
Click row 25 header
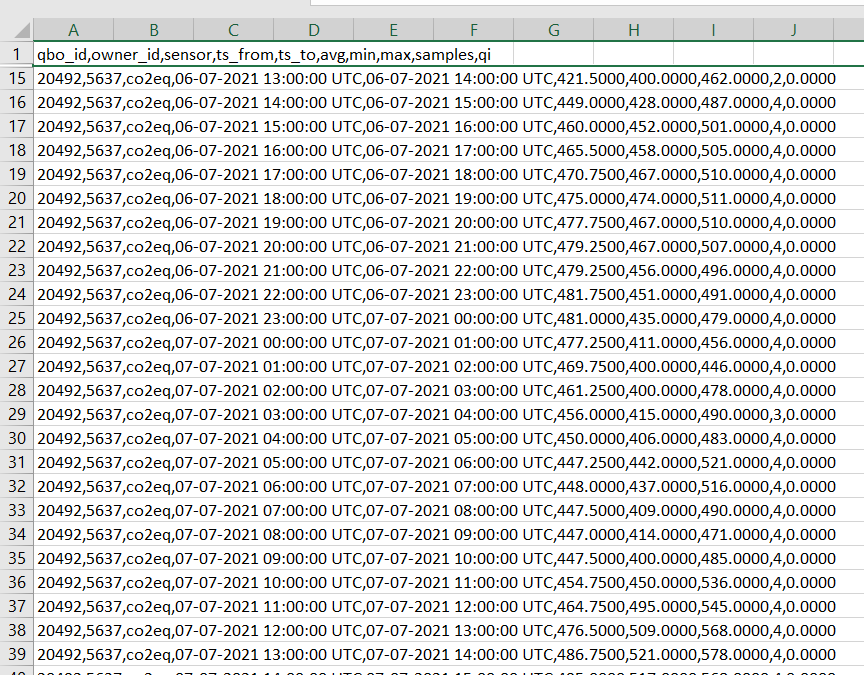coord(16,318)
